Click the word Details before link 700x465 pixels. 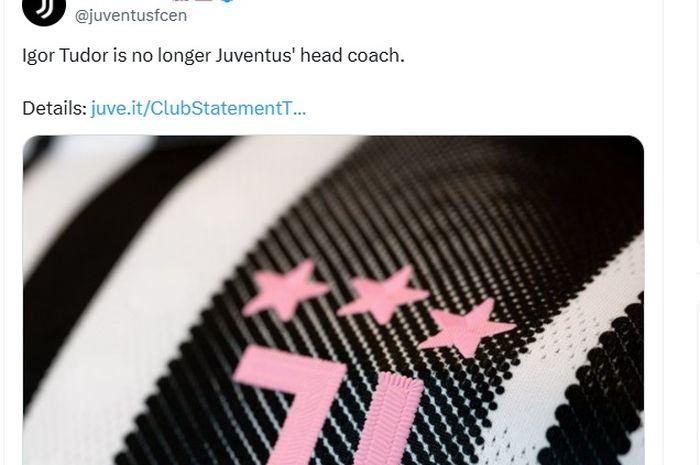tap(54, 108)
